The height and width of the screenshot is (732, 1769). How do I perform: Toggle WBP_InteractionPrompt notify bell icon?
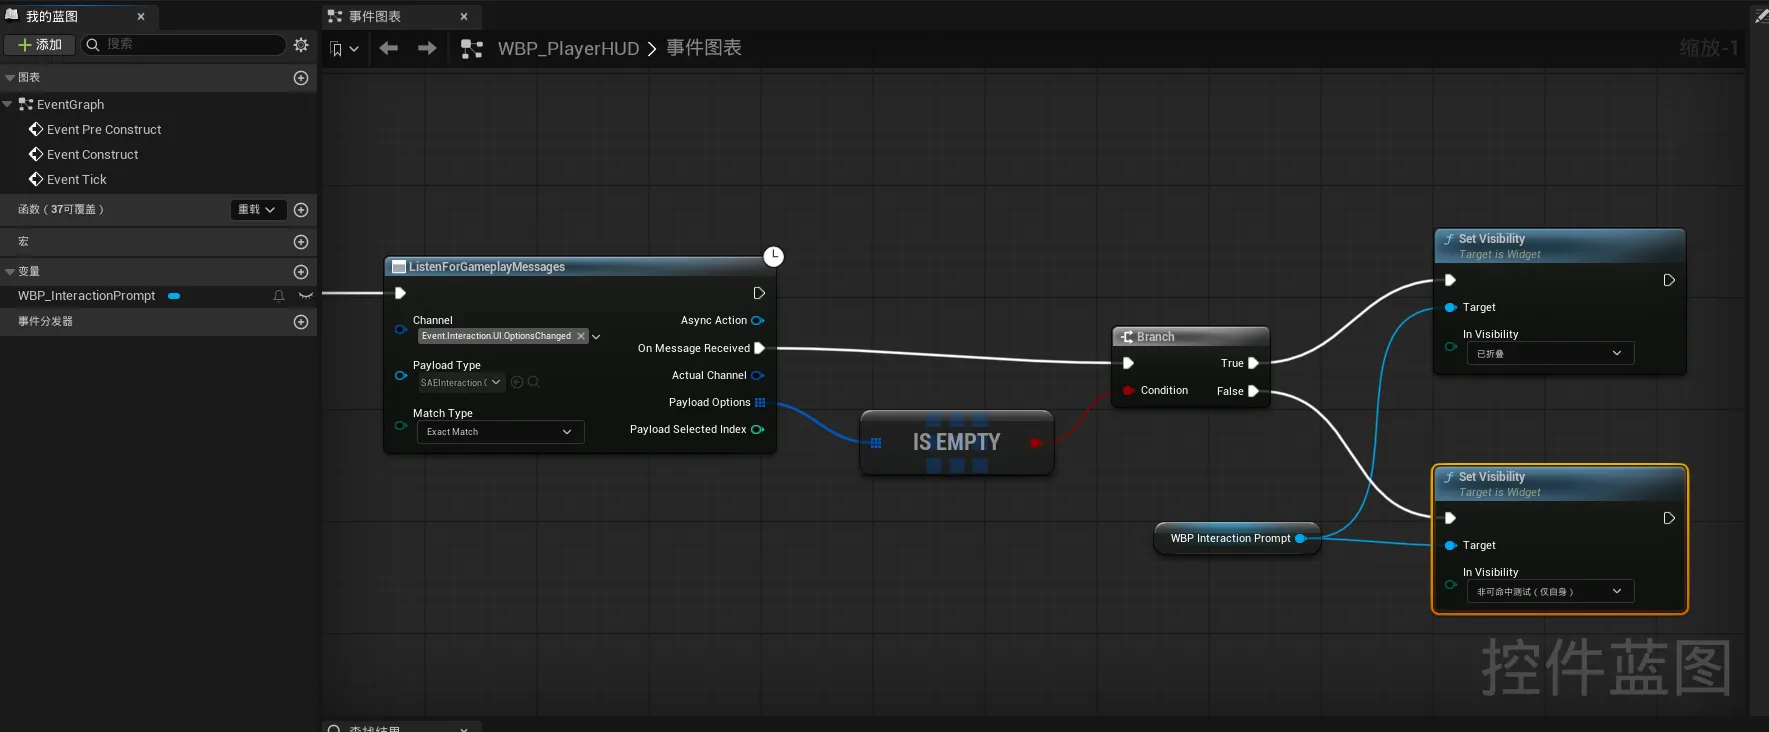pyautogui.click(x=279, y=296)
